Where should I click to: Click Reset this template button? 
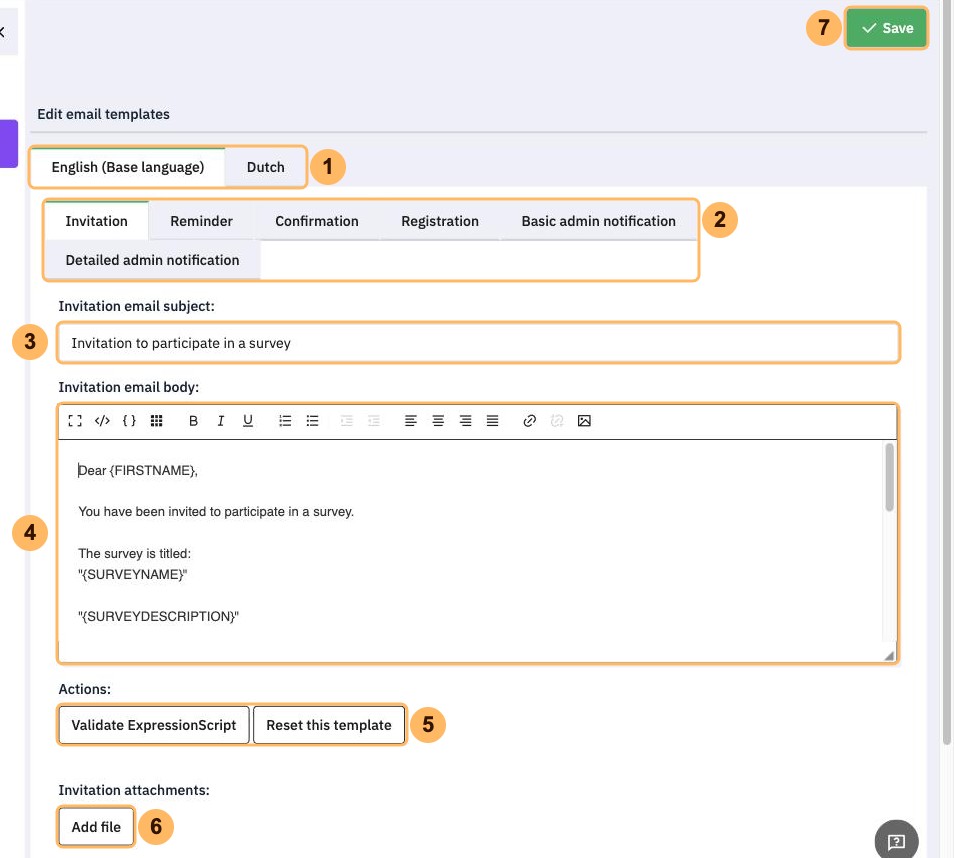pyautogui.click(x=329, y=725)
